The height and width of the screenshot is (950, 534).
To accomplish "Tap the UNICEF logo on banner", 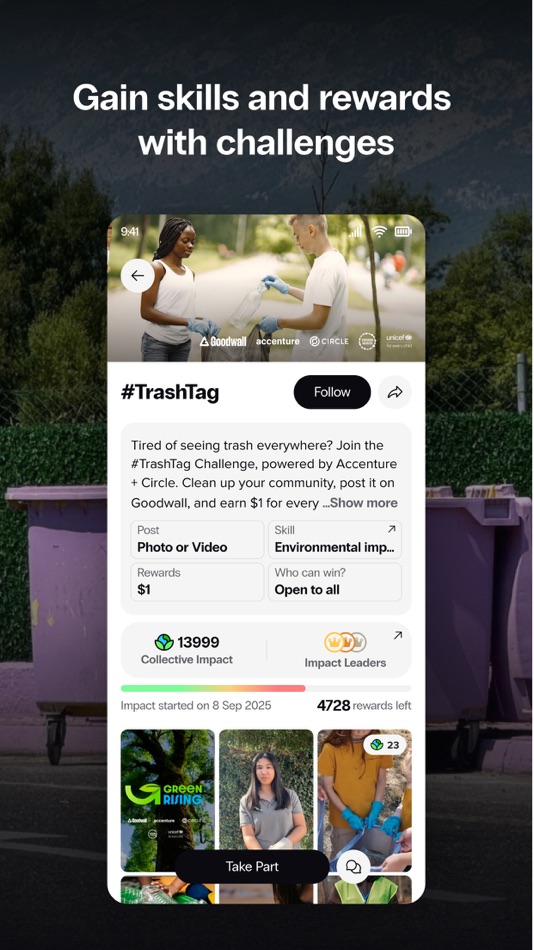I will point(399,340).
